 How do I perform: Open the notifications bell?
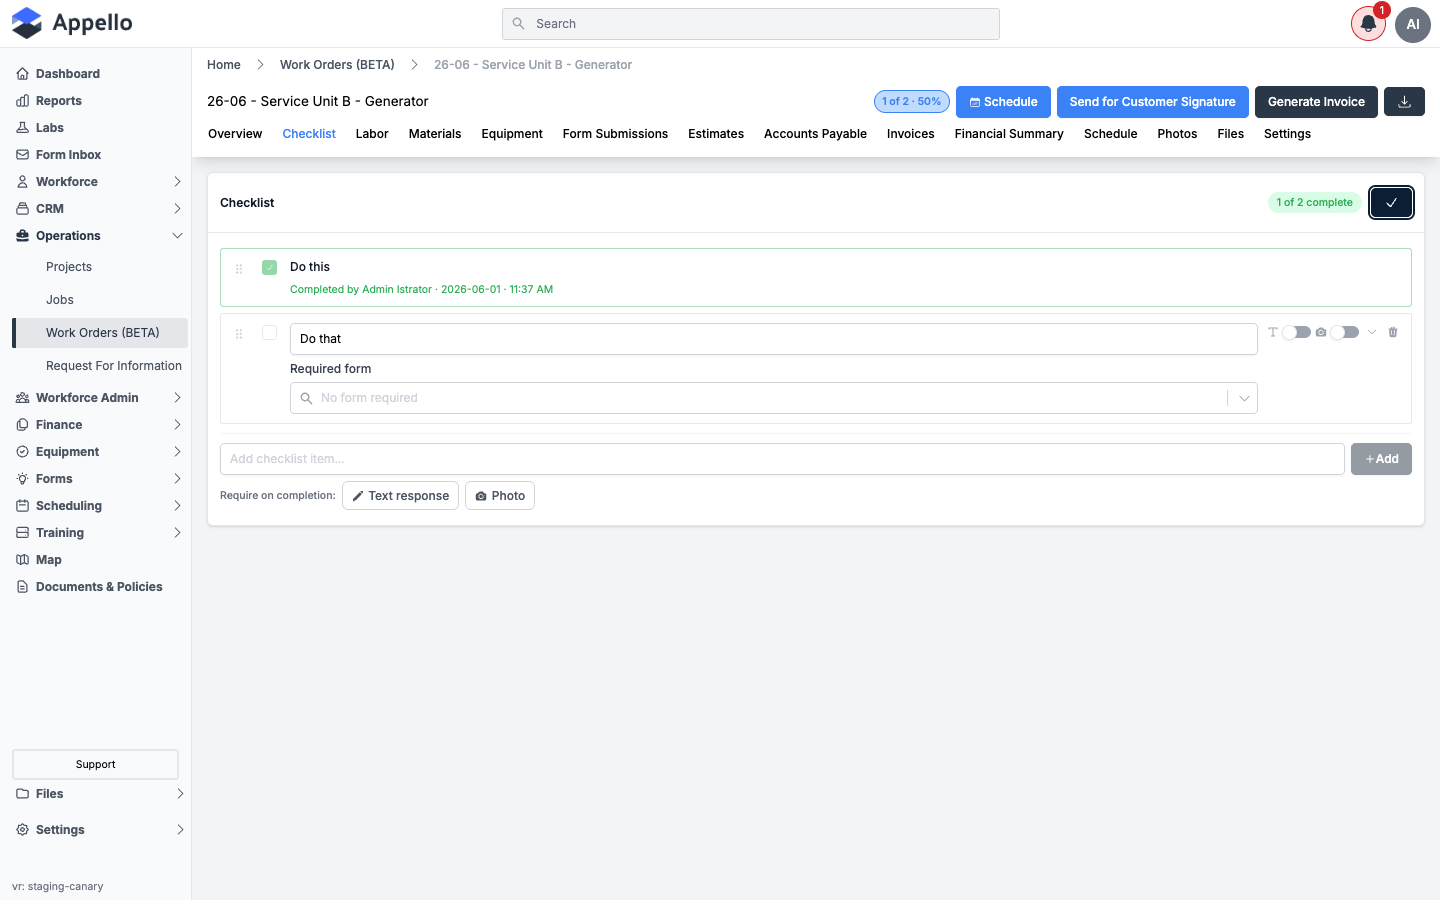click(1368, 24)
